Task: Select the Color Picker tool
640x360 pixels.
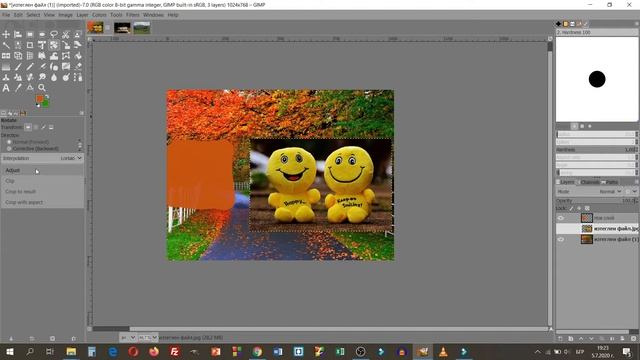Action: [18, 87]
